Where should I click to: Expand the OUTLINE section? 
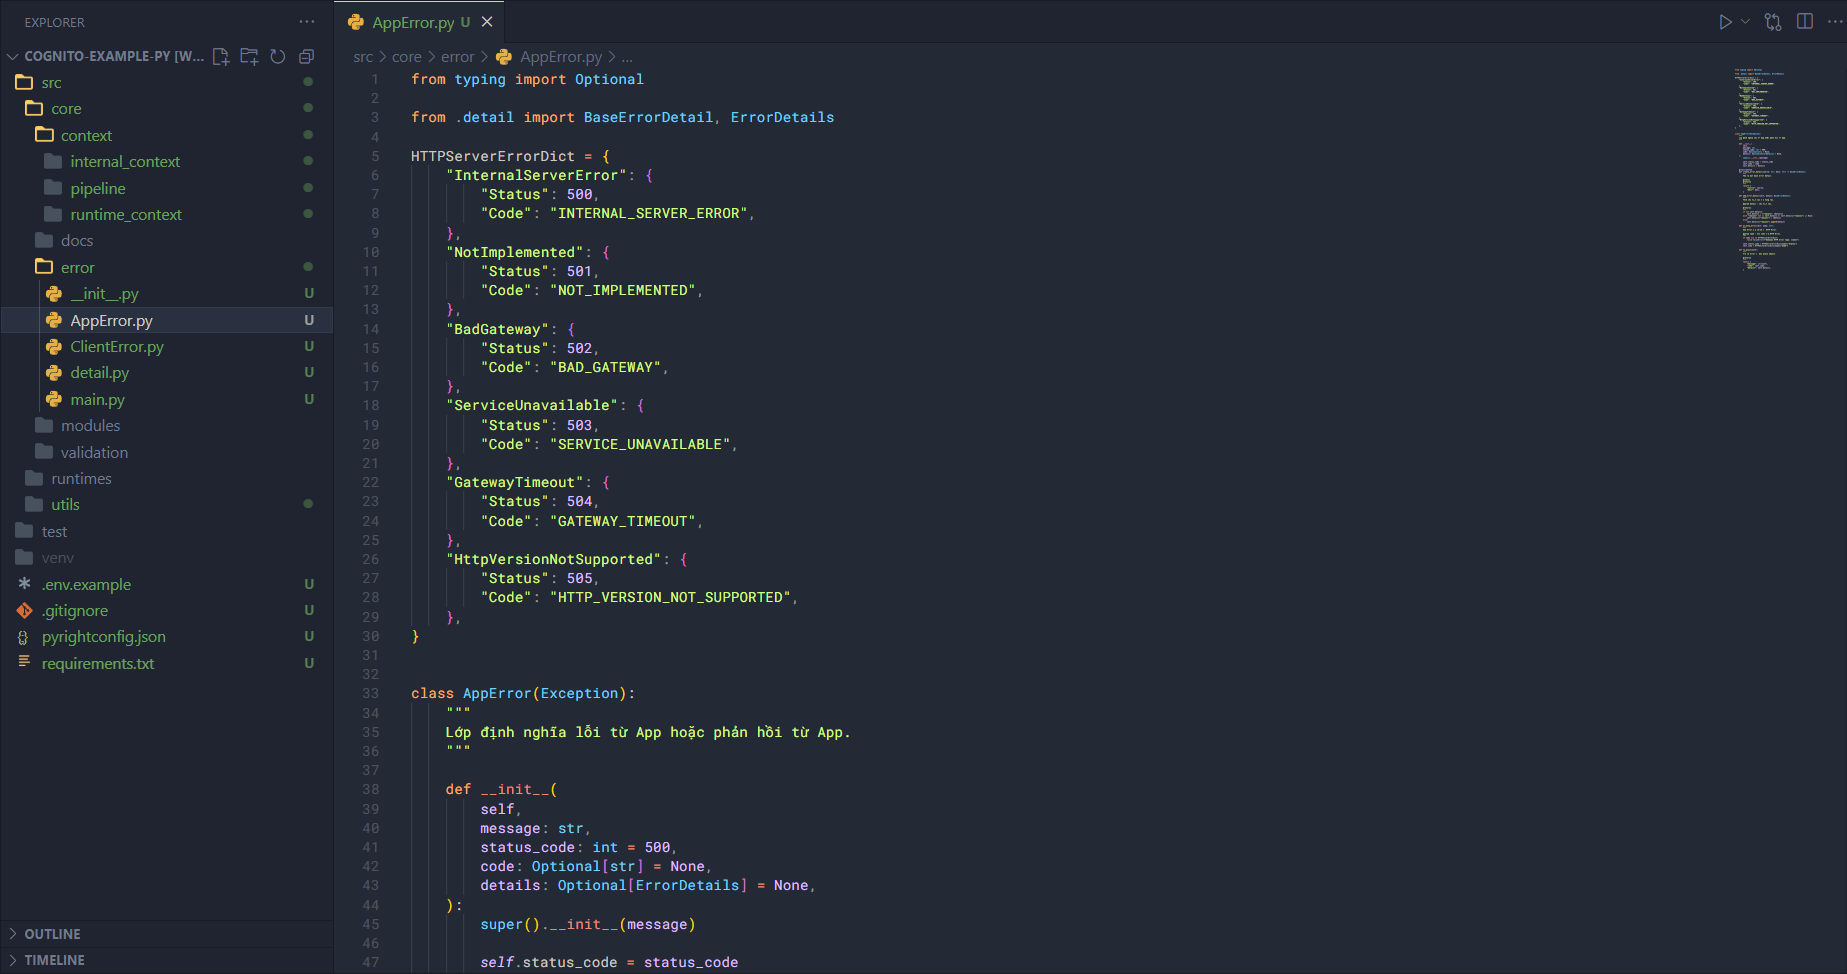52,934
